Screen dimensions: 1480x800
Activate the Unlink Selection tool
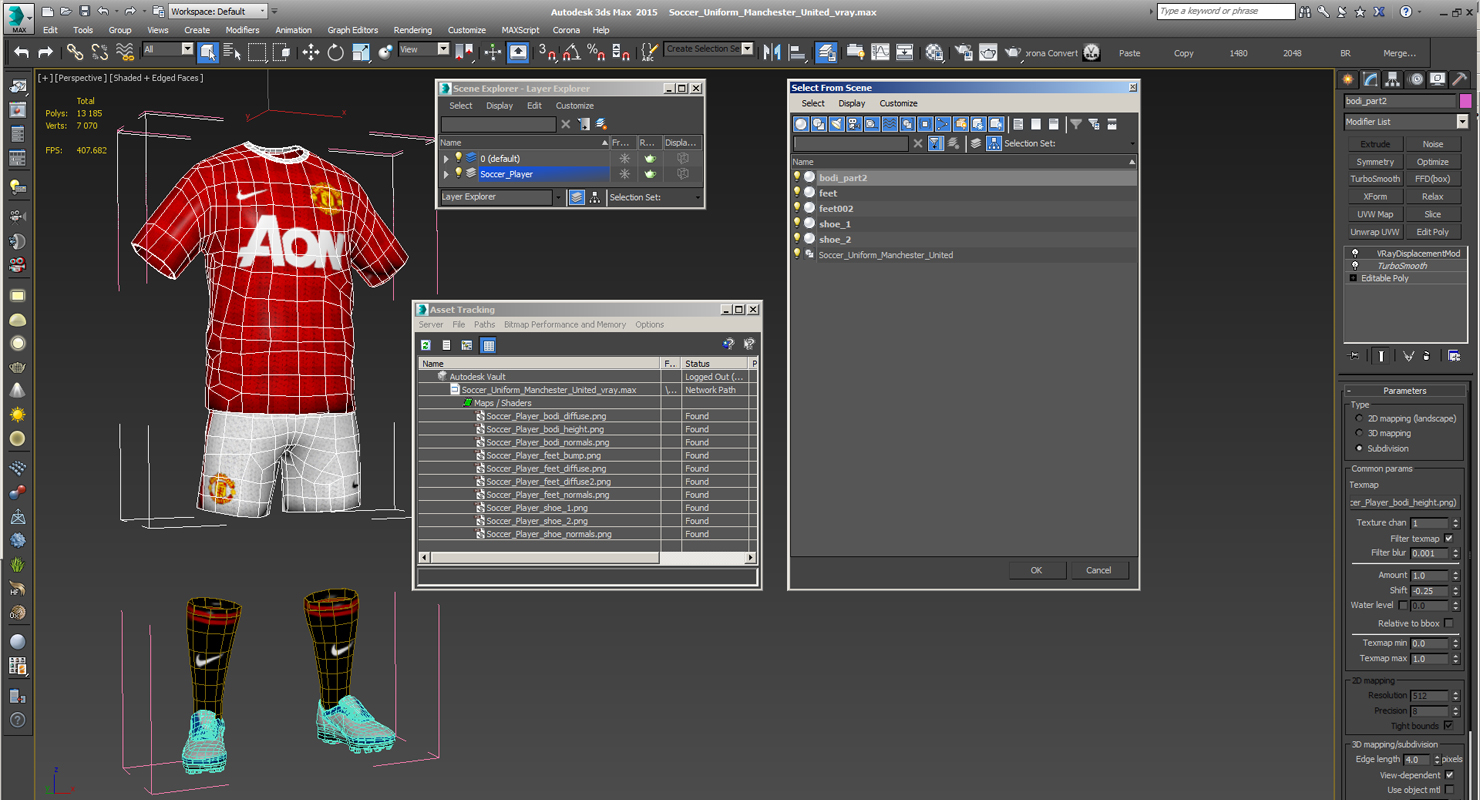(x=100, y=52)
